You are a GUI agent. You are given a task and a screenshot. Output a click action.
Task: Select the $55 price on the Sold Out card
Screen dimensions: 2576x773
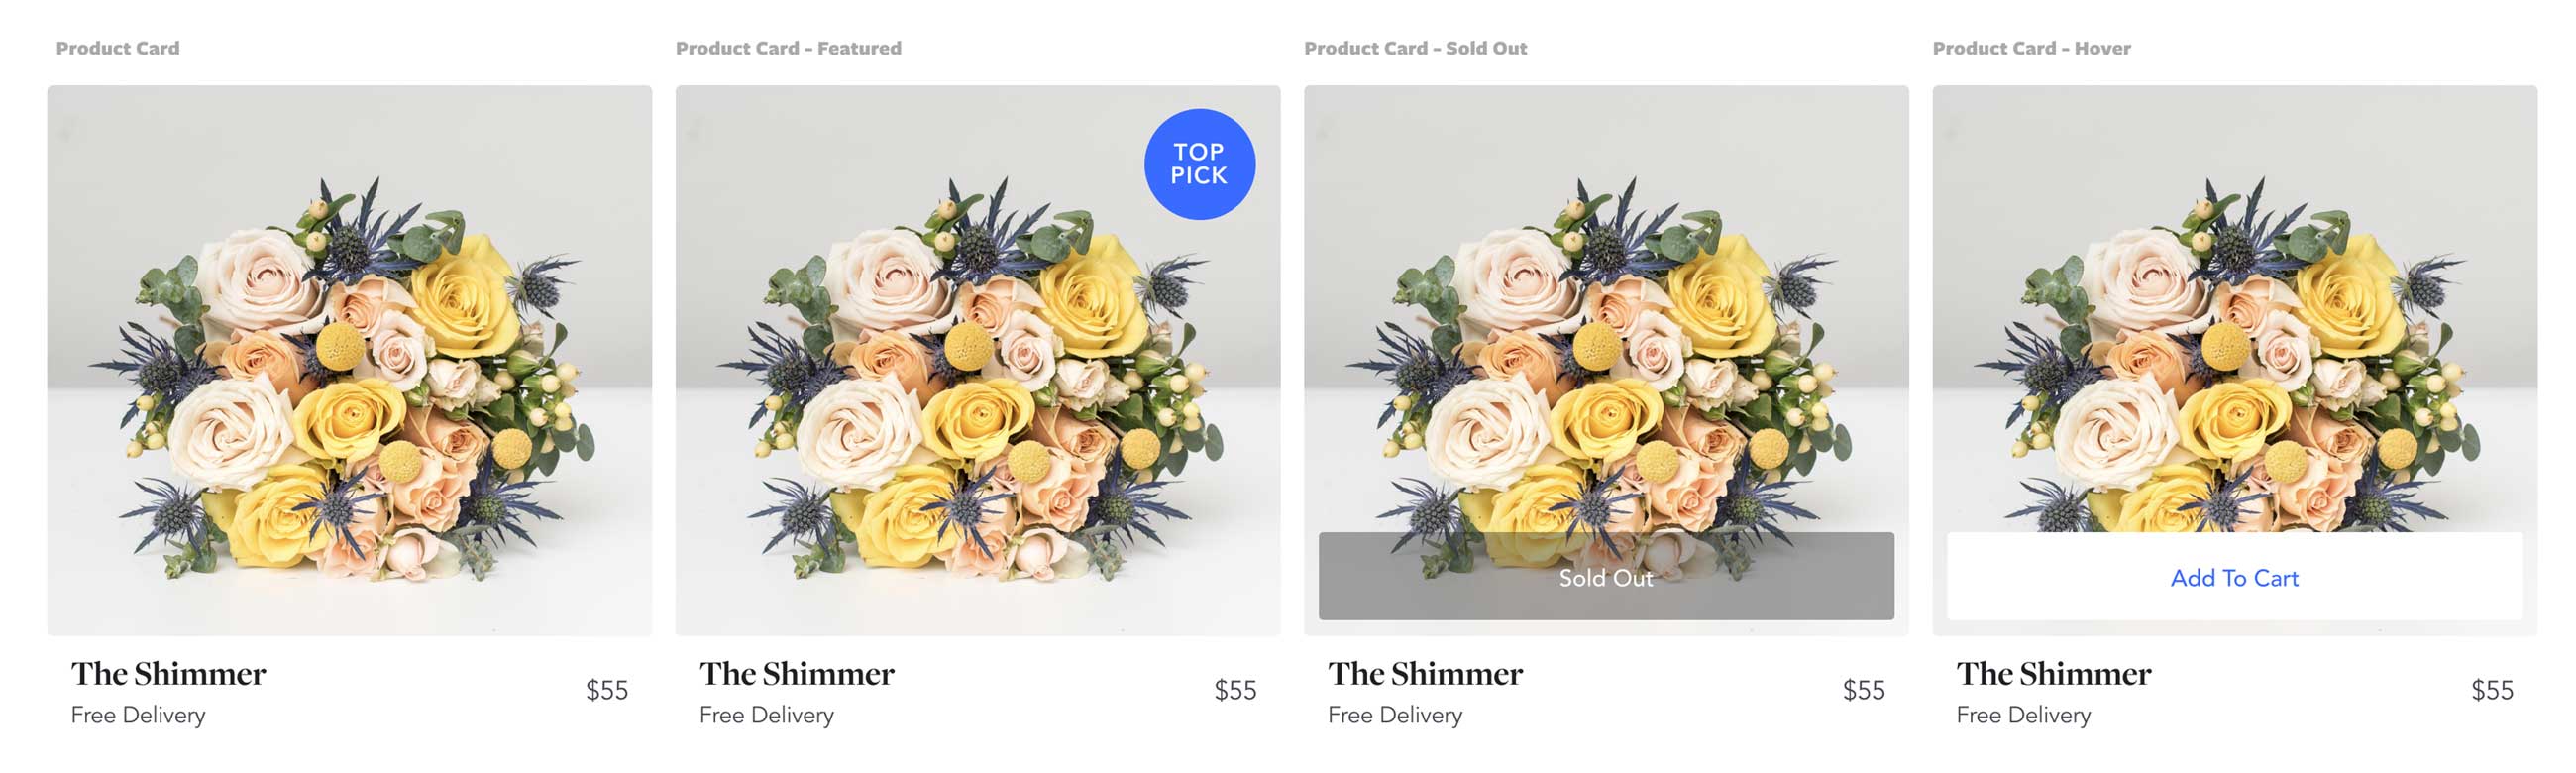click(1864, 690)
